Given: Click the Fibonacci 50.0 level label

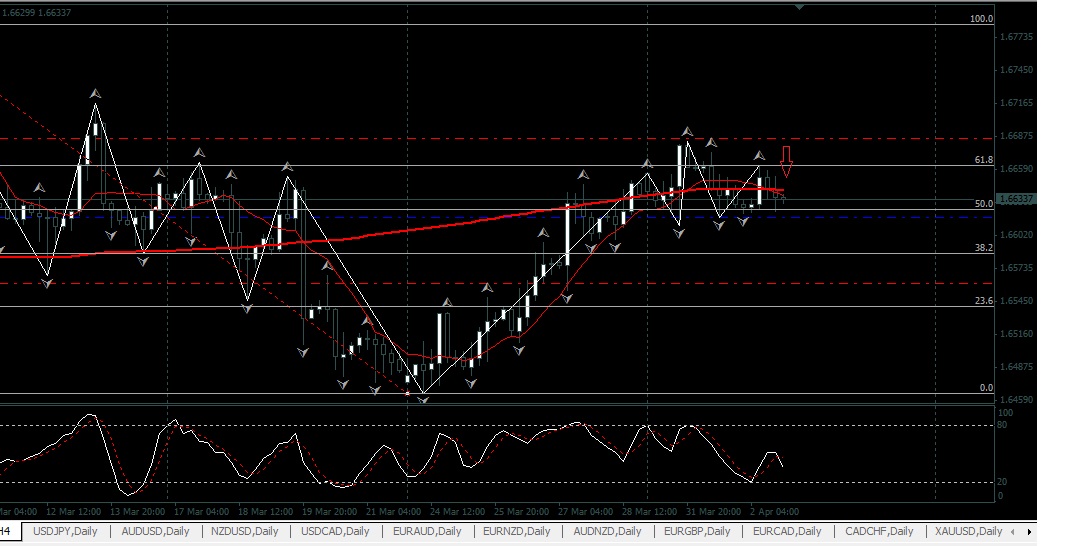Looking at the screenshot, I should point(984,203).
